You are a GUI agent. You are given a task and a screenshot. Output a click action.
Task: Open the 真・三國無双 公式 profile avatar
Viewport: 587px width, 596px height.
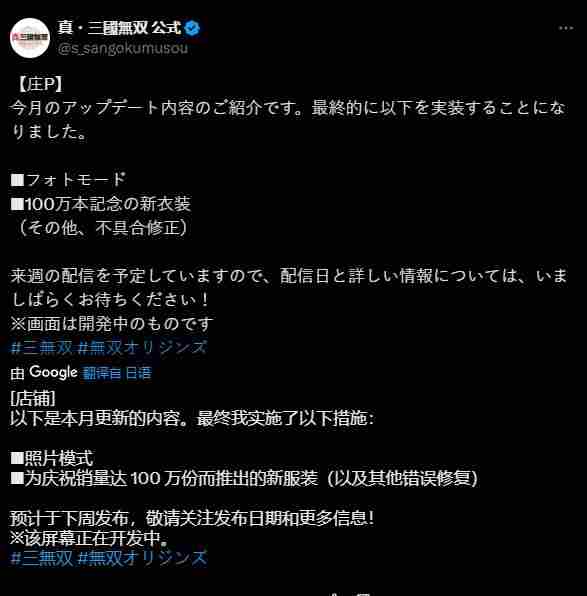click(30, 38)
